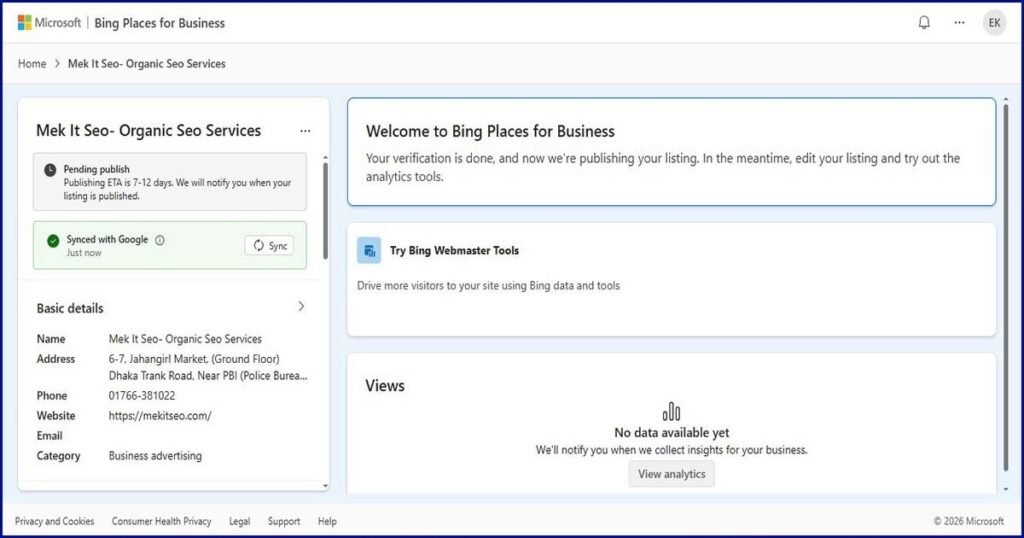Click breadcrumb Mek It Seo- Organic Seo Services
This screenshot has height=538, width=1024.
pyautogui.click(x=147, y=63)
